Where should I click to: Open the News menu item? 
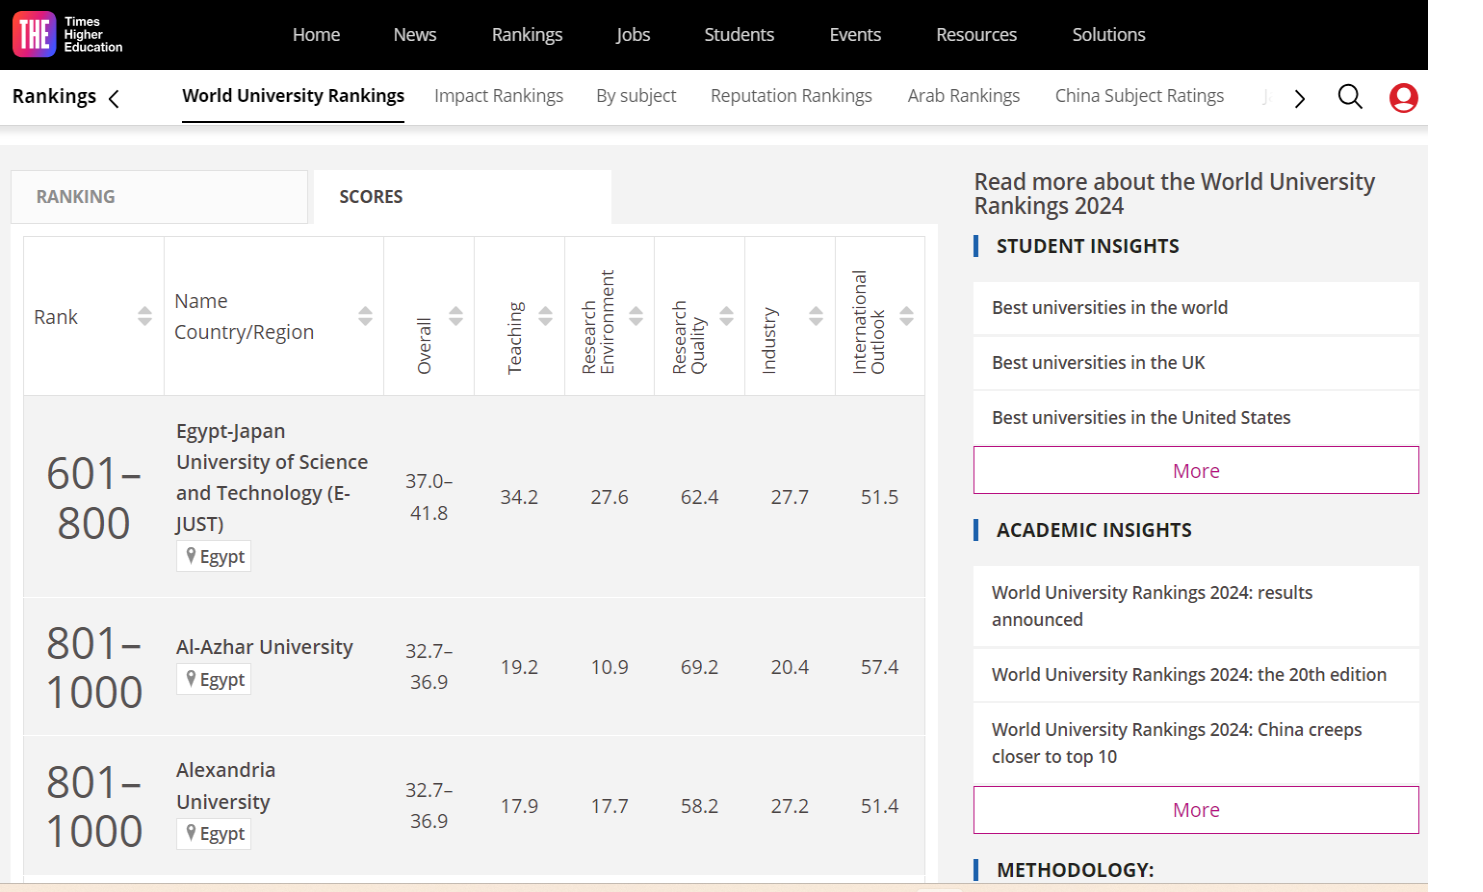(x=415, y=35)
